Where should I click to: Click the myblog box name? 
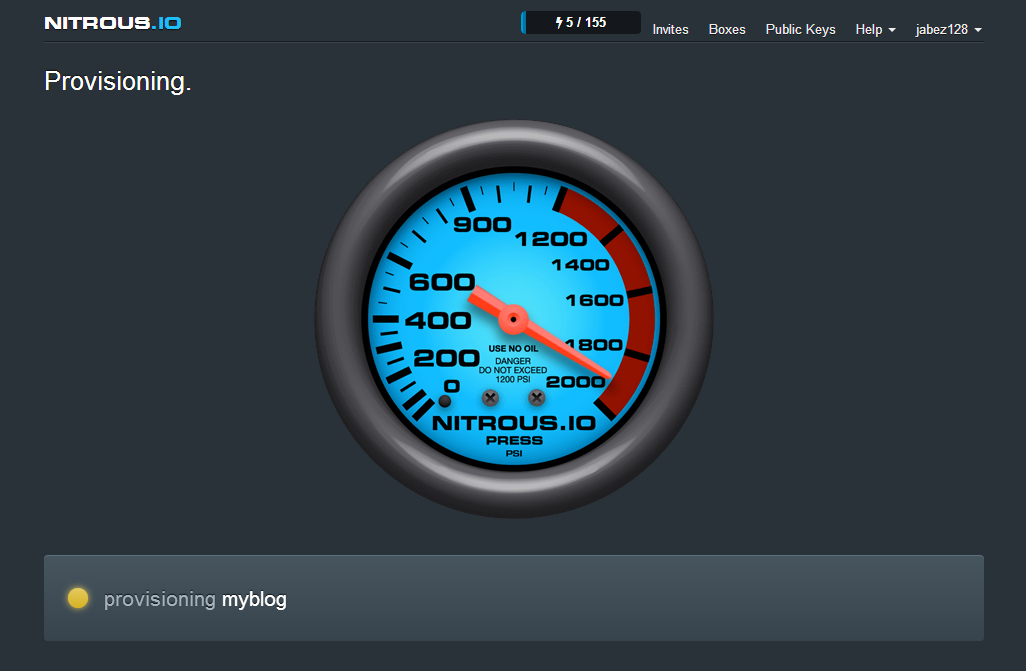(x=254, y=599)
